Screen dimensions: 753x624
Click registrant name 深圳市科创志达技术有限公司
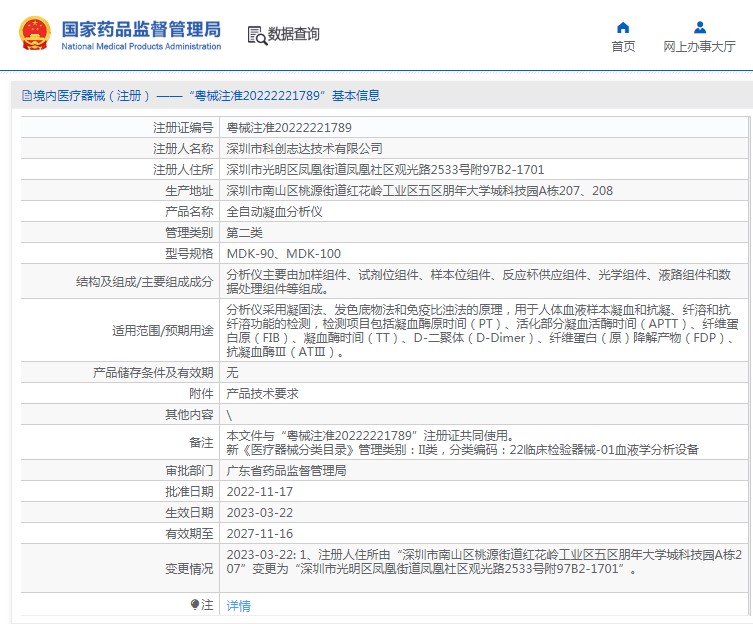(x=304, y=149)
